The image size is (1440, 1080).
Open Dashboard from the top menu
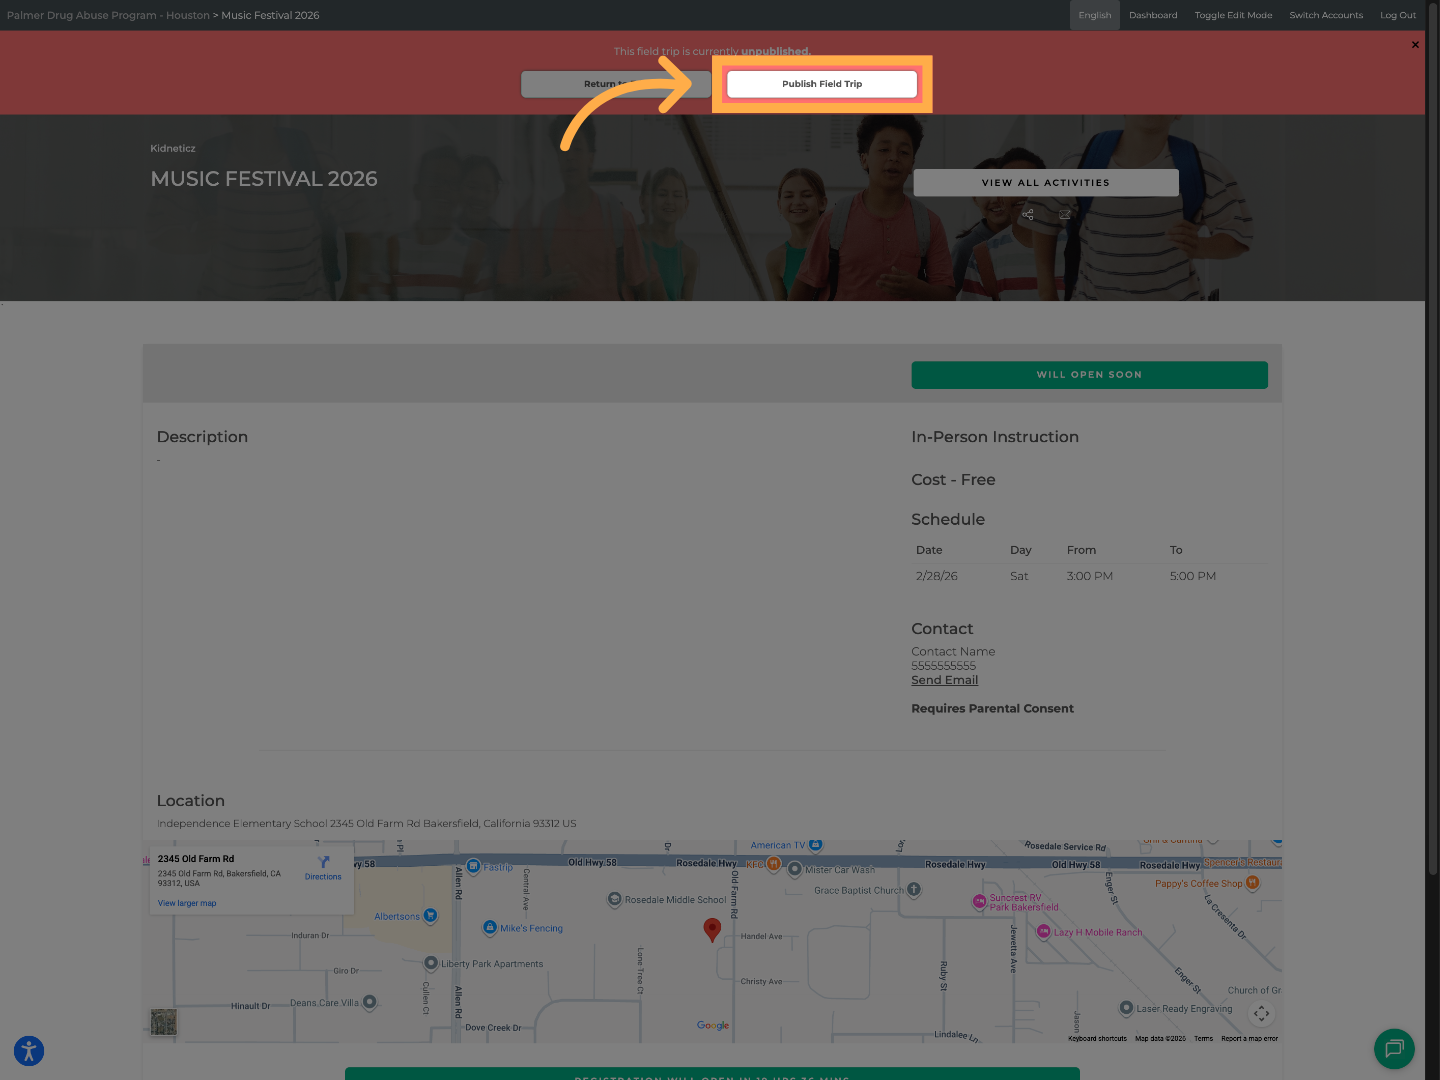(x=1153, y=15)
